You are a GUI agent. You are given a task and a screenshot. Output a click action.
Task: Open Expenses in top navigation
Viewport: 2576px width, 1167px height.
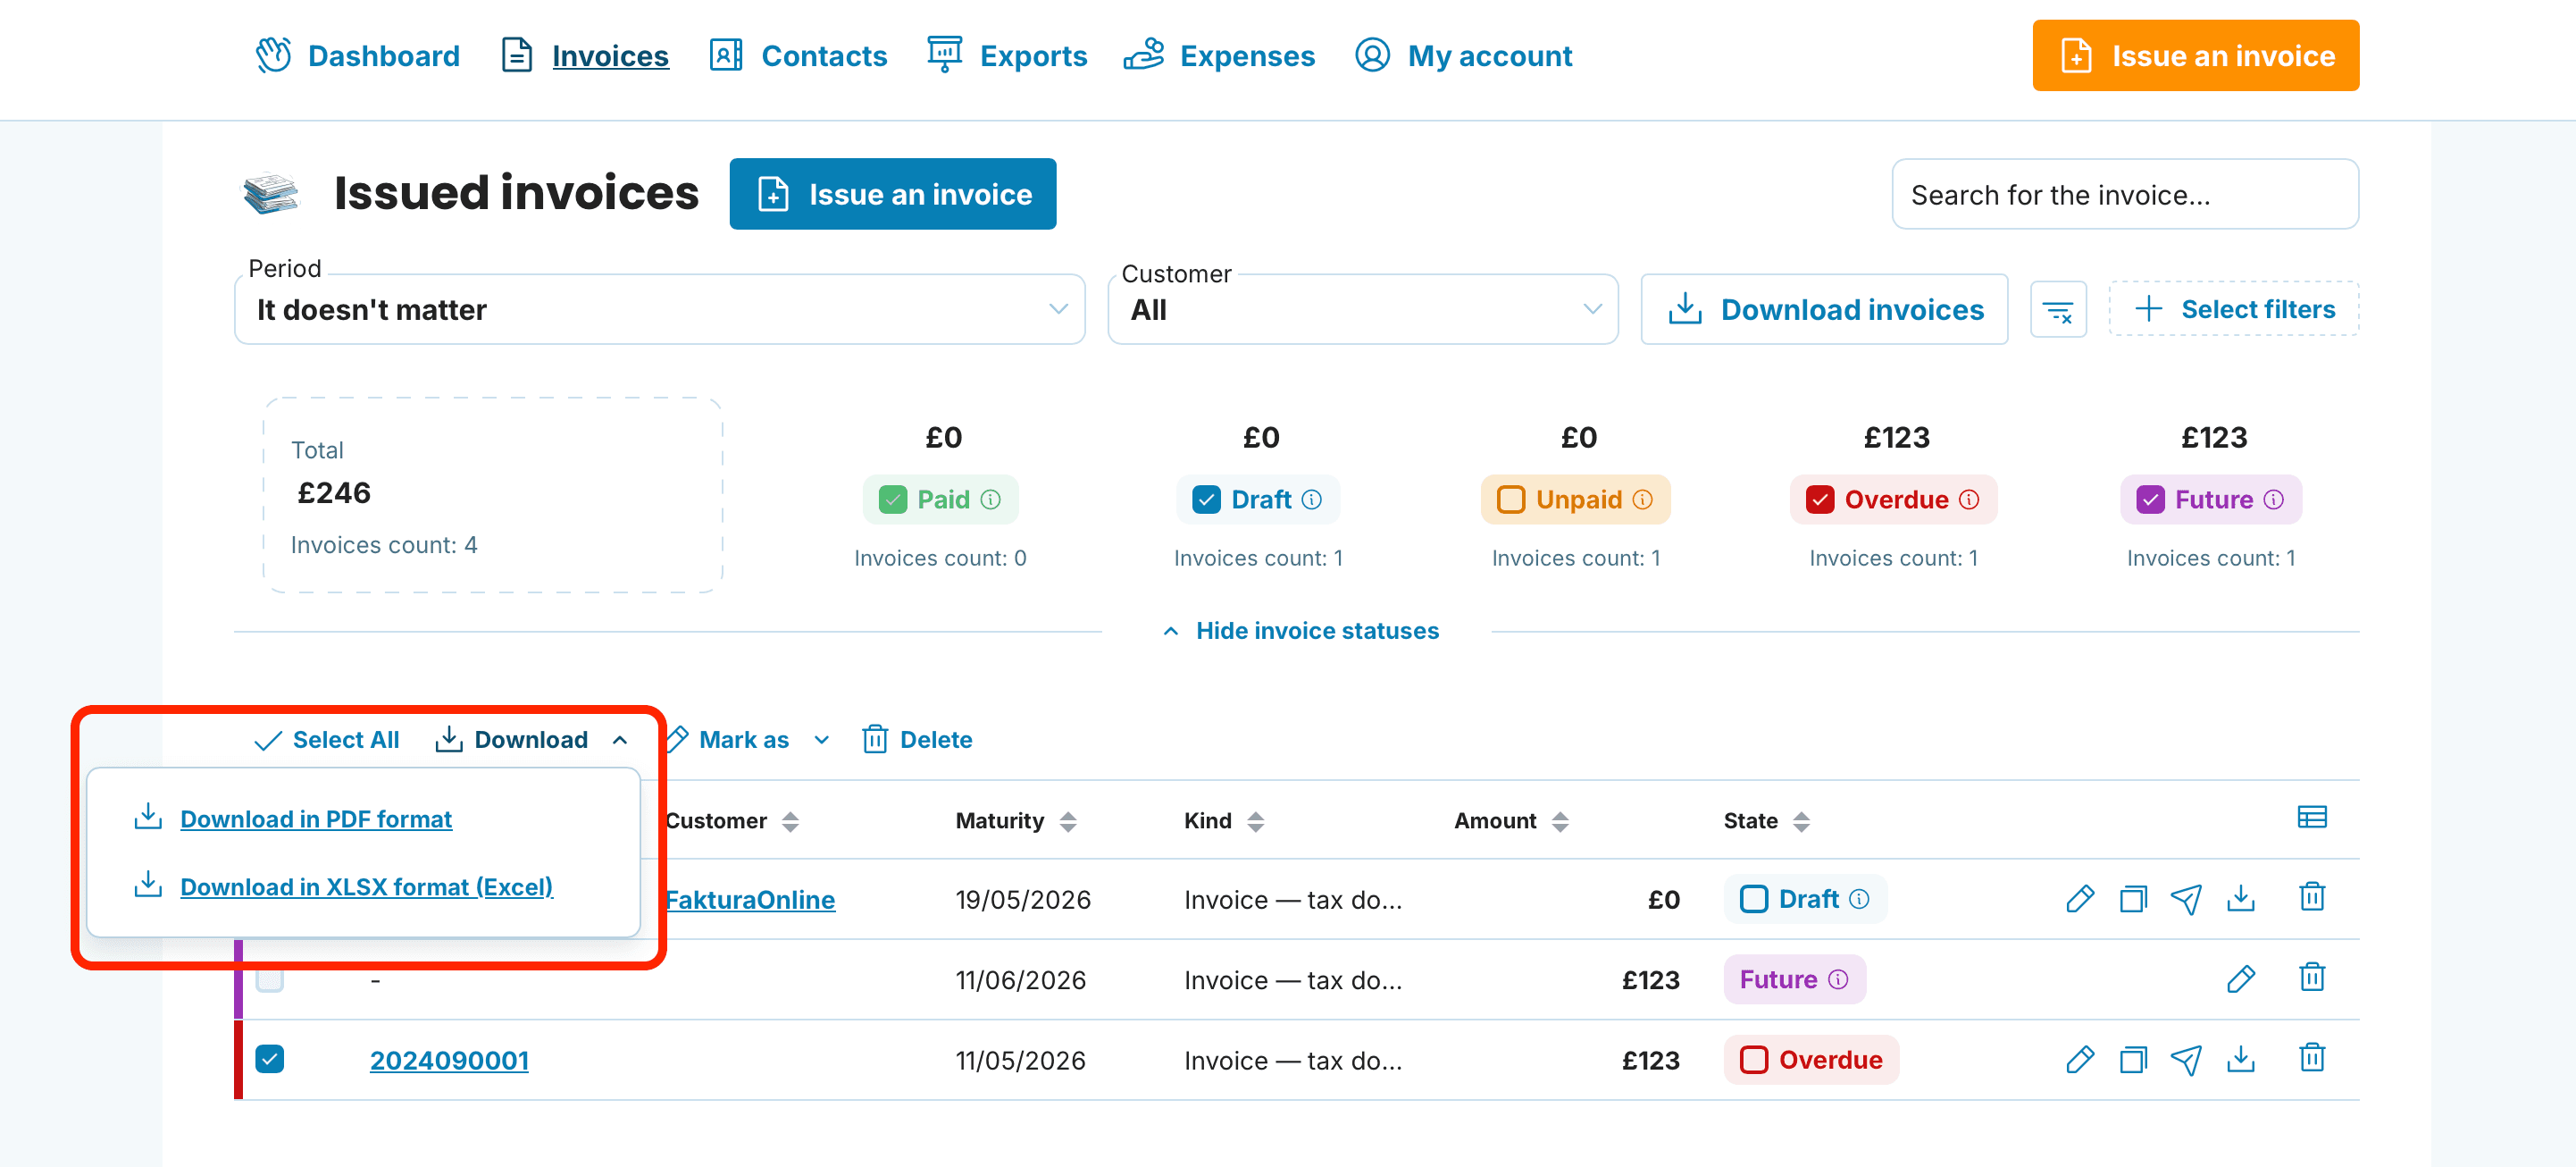[x=1219, y=56]
